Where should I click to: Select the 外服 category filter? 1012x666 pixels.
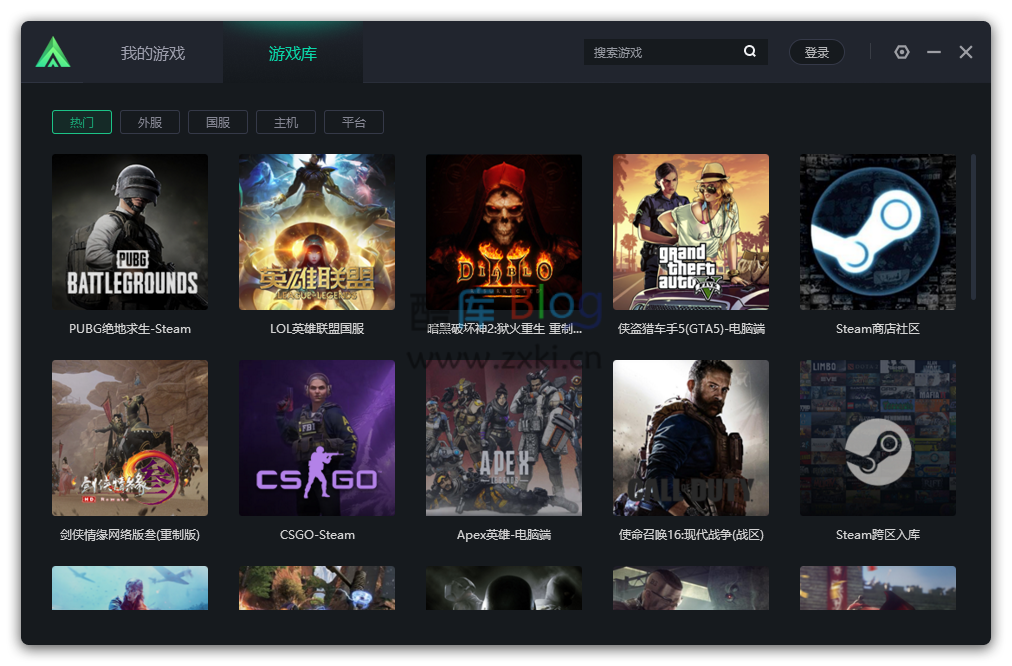[150, 122]
